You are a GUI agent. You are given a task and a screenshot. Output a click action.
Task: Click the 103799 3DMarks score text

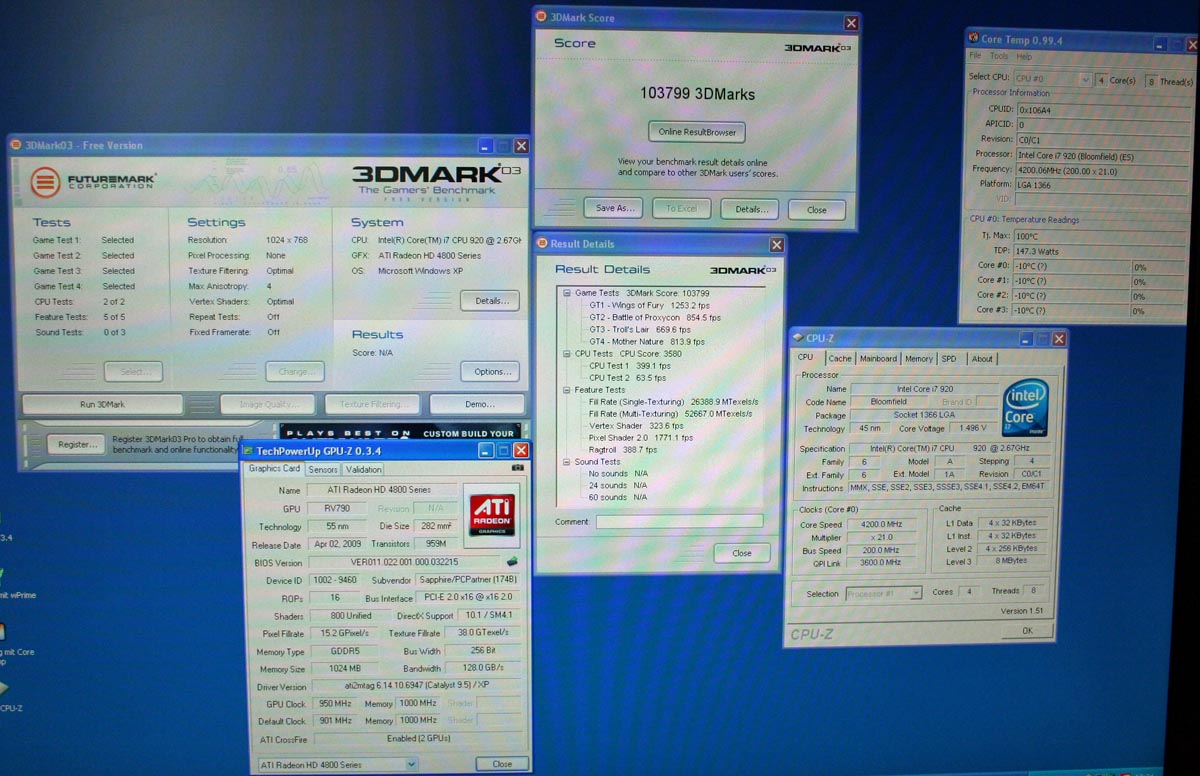pos(697,93)
